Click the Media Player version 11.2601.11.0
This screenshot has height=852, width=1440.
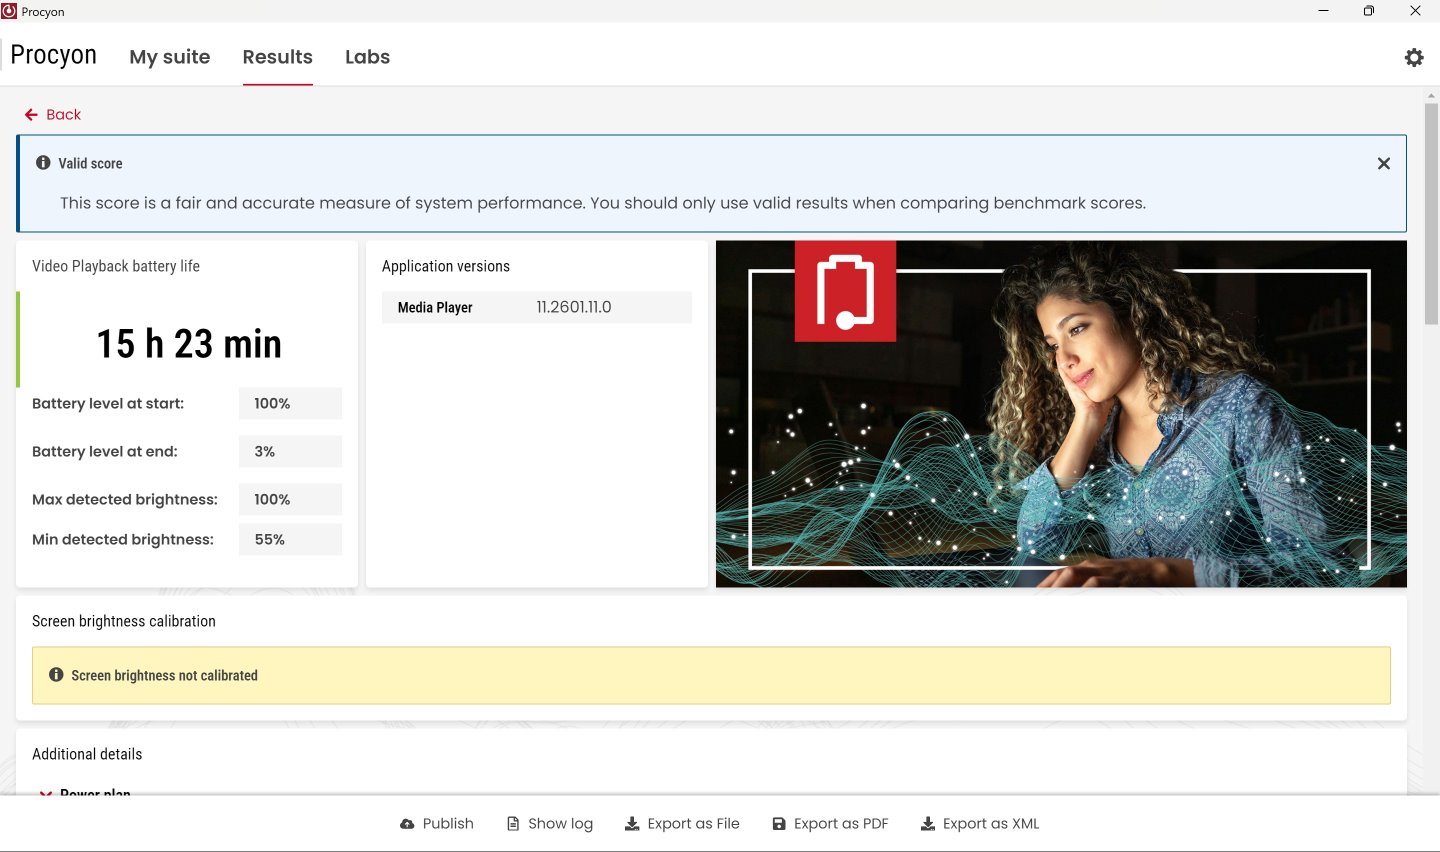tap(574, 307)
